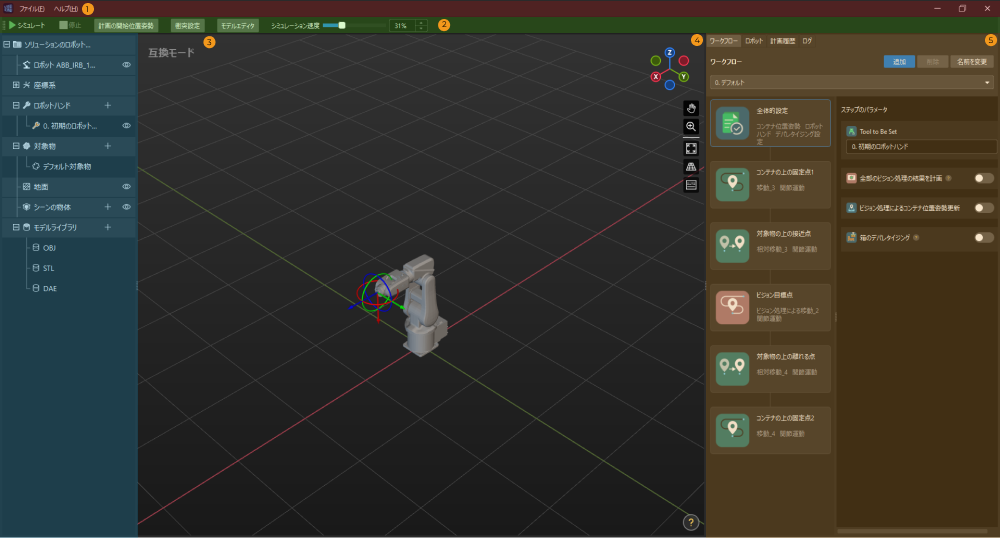Click the perspective grid view icon
The width and height of the screenshot is (1000, 542).
tap(691, 166)
